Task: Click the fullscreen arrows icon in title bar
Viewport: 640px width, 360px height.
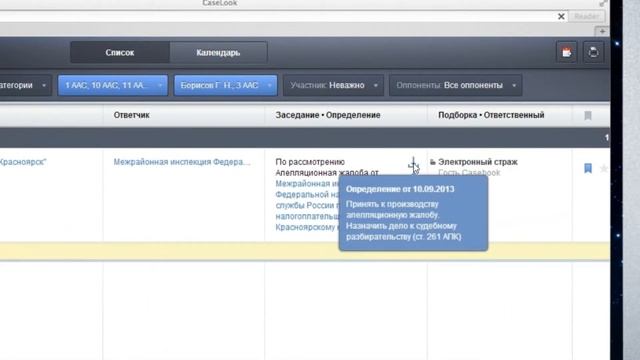Action: click(x=603, y=3)
